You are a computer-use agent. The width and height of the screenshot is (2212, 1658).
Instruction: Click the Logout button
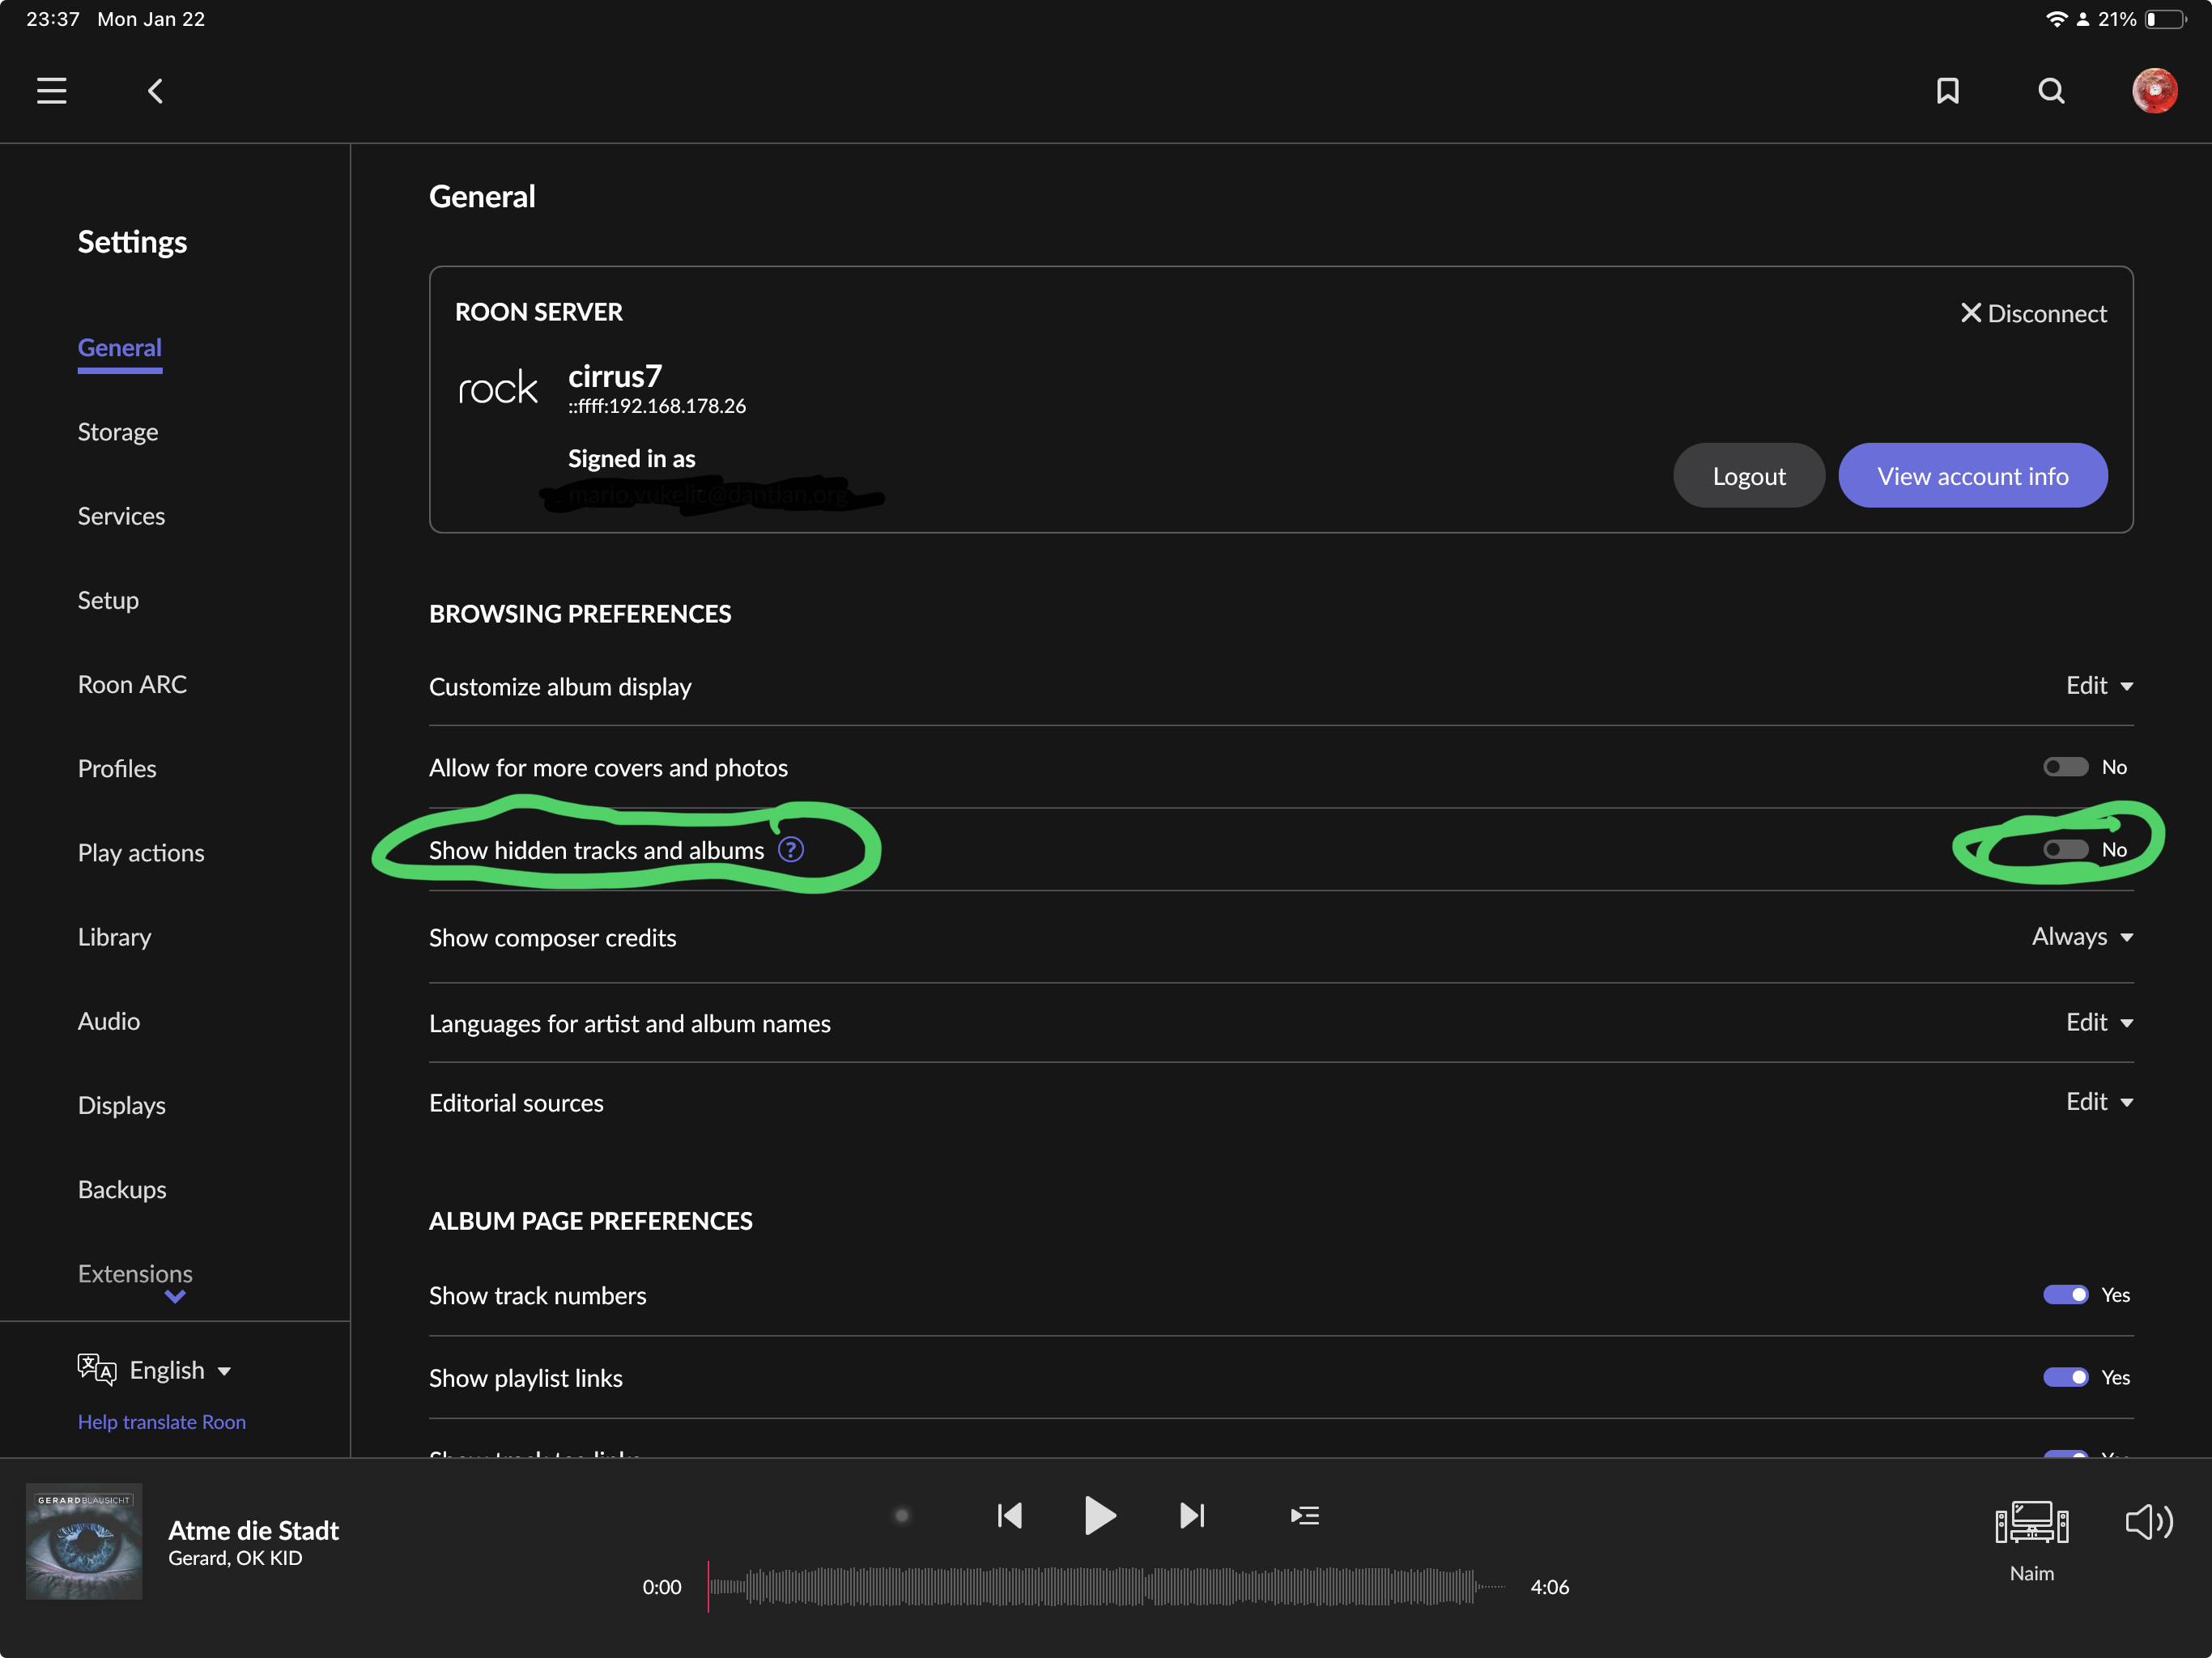pyautogui.click(x=1749, y=475)
